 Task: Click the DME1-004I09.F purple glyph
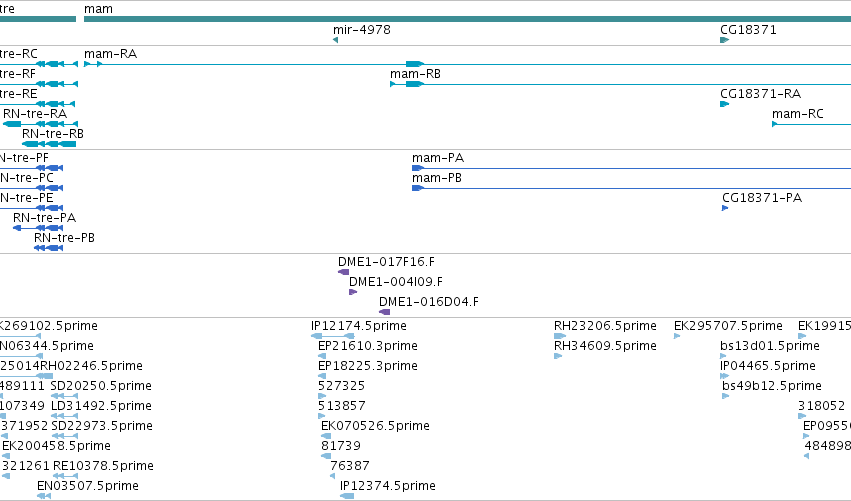click(x=353, y=292)
